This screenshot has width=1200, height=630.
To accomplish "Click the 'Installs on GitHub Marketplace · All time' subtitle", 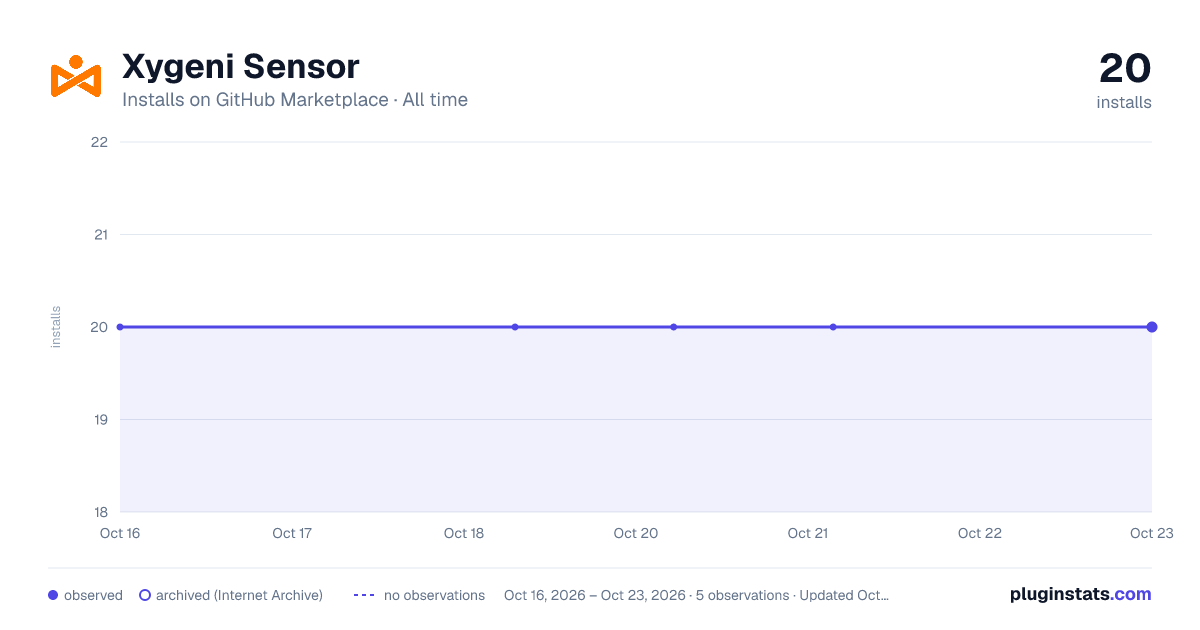I will (x=295, y=100).
